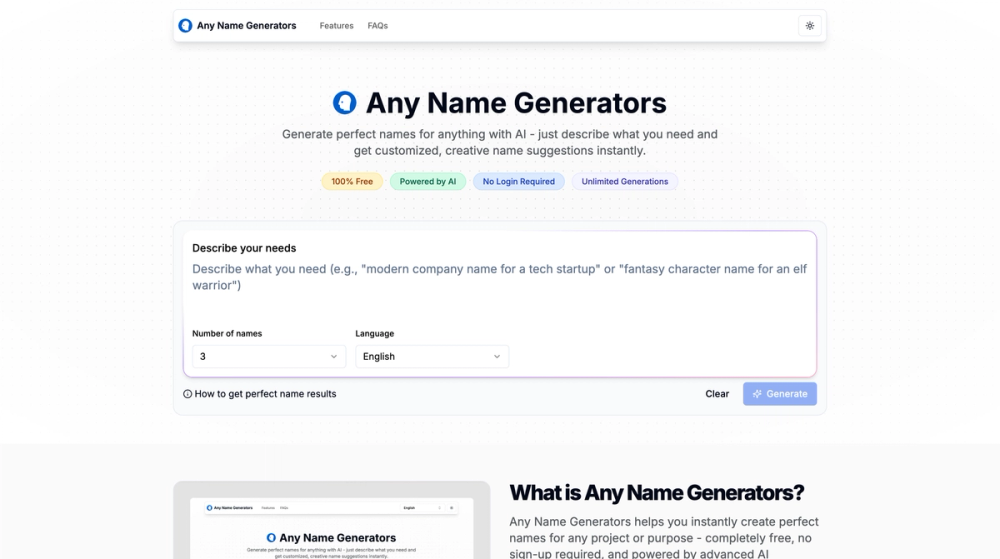This screenshot has width=1000, height=559.
Task: Click the What is Any Name Generators? heading
Action: (x=656, y=493)
